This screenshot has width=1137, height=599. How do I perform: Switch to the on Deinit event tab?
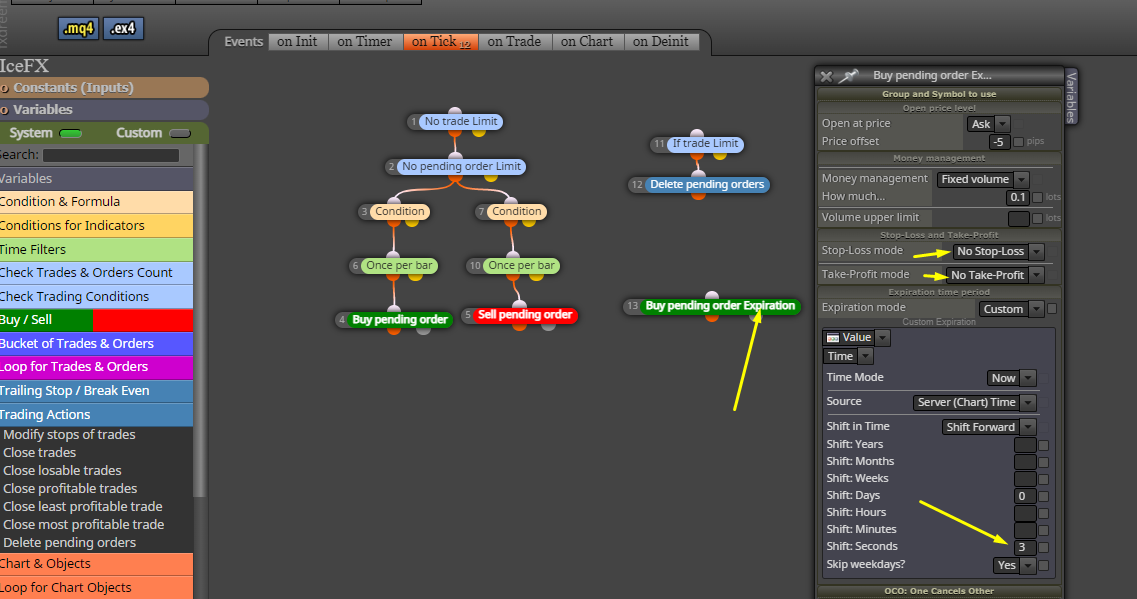coord(661,42)
